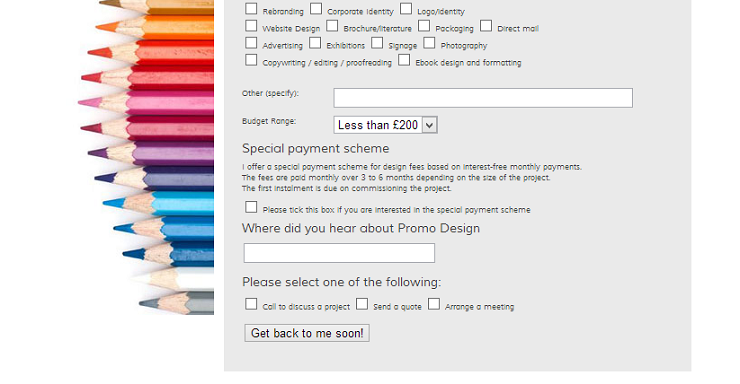Open the Budget Range dropdown
Image resolution: width=740 pixels, height=384 pixels.
(x=386, y=125)
